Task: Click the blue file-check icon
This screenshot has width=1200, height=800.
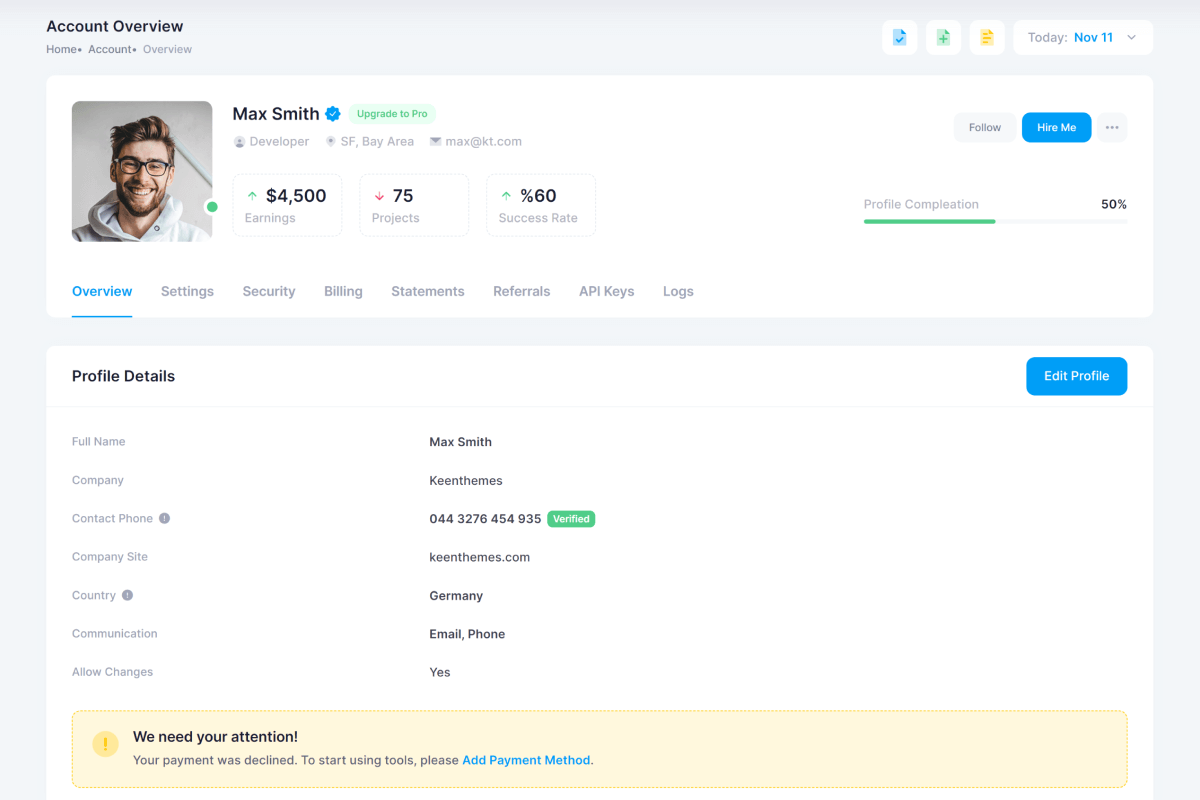Action: 899,38
